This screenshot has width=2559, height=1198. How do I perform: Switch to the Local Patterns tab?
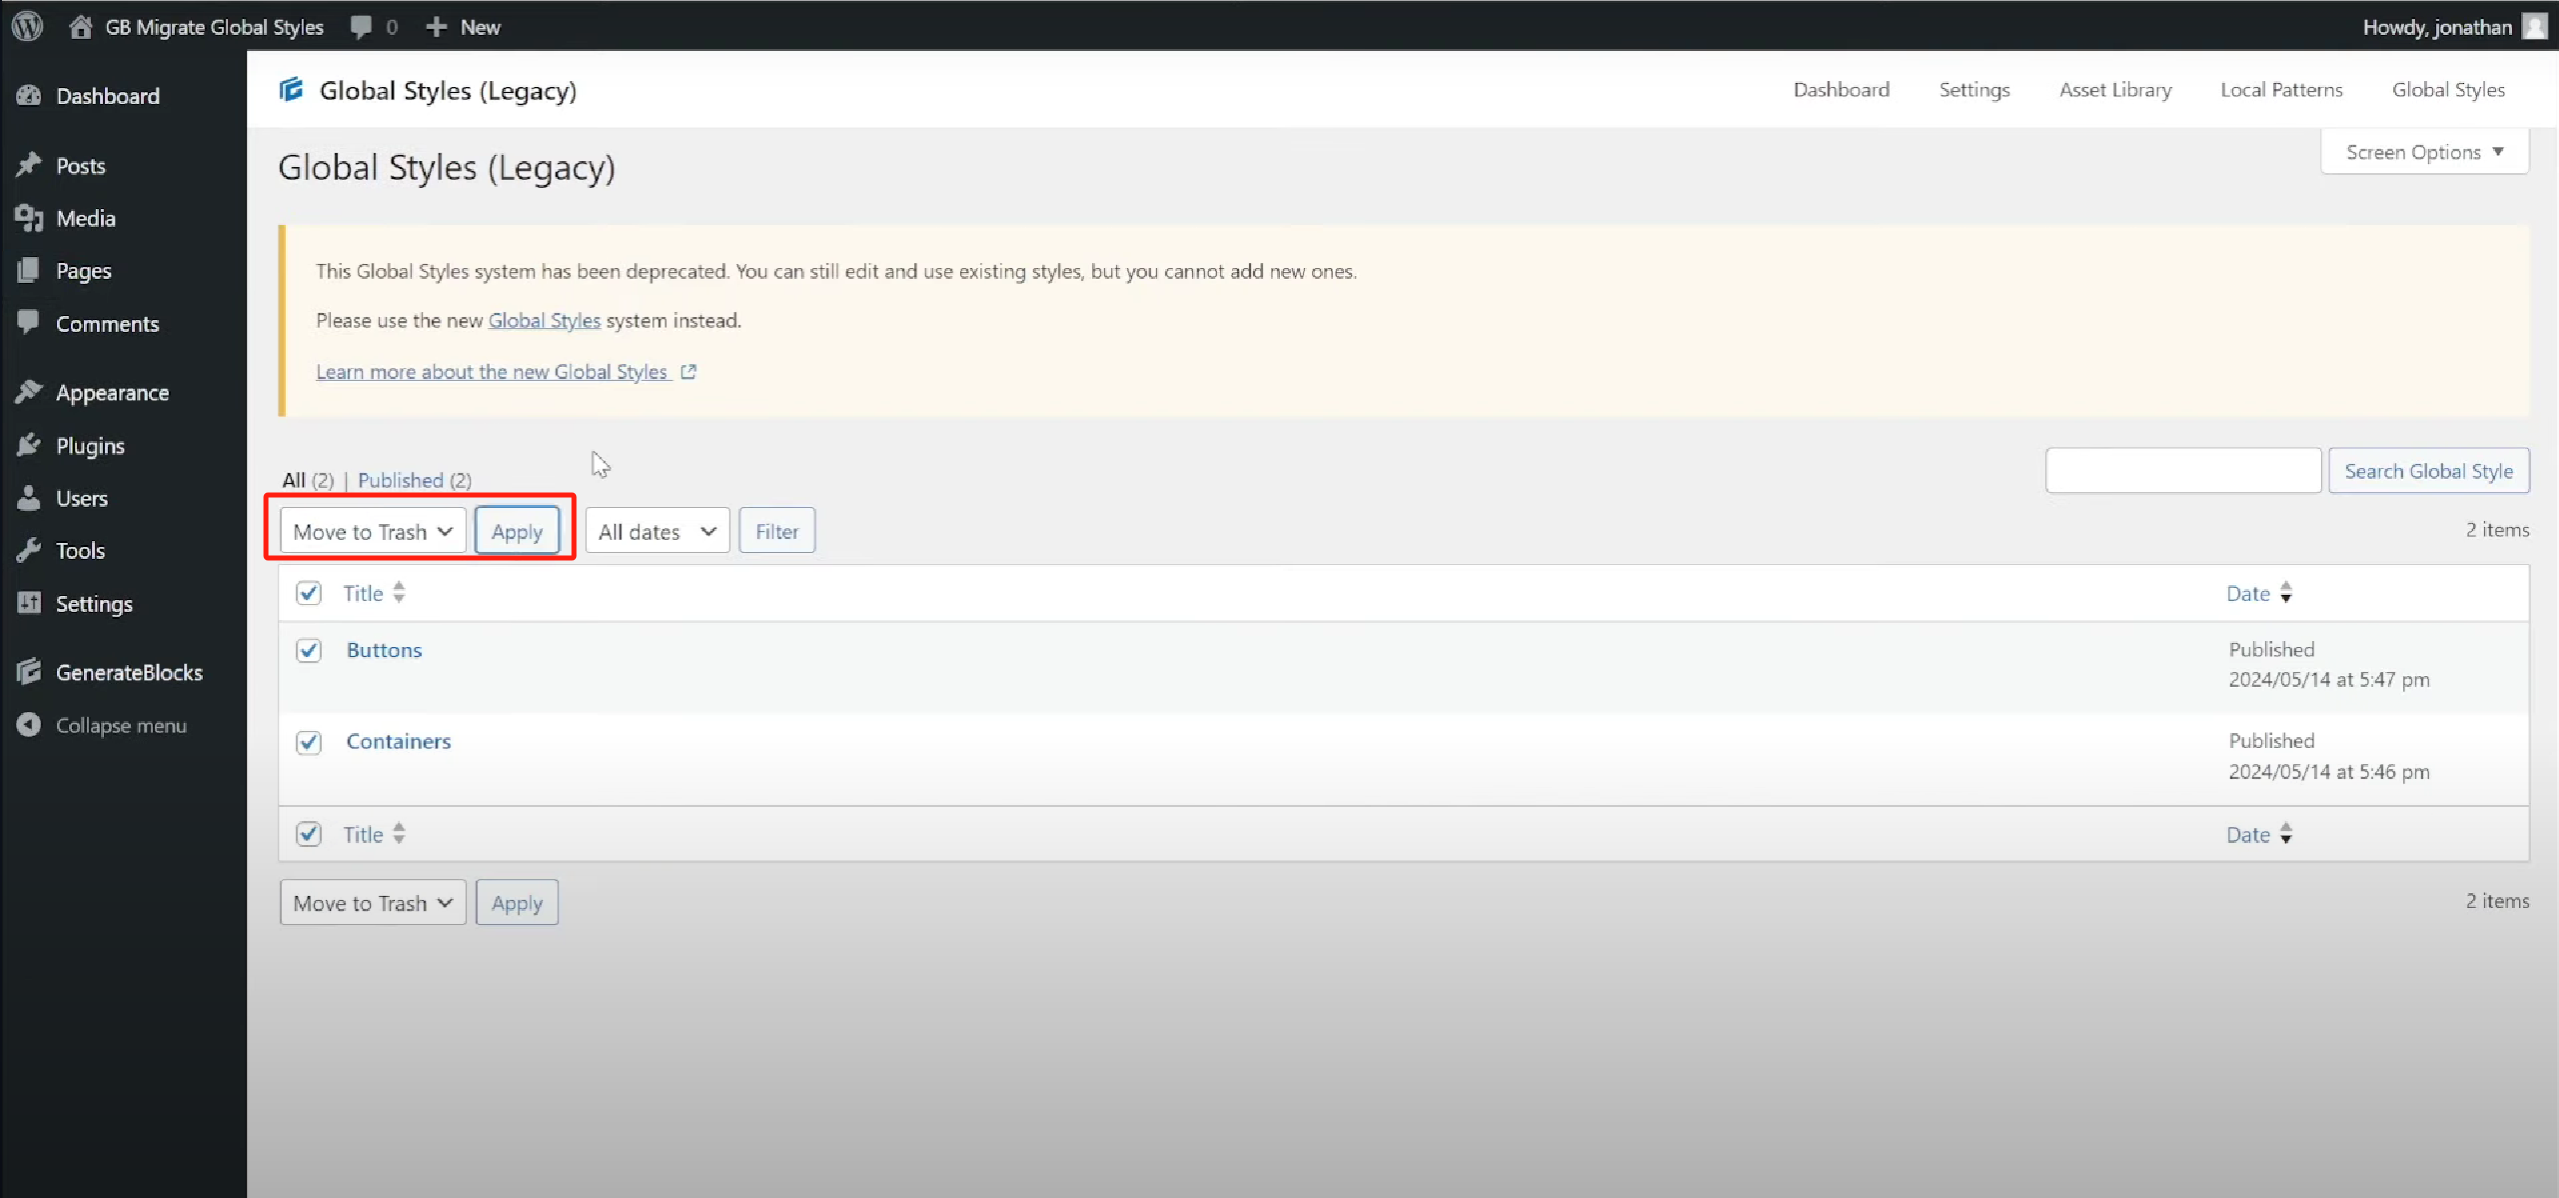[x=2281, y=90]
